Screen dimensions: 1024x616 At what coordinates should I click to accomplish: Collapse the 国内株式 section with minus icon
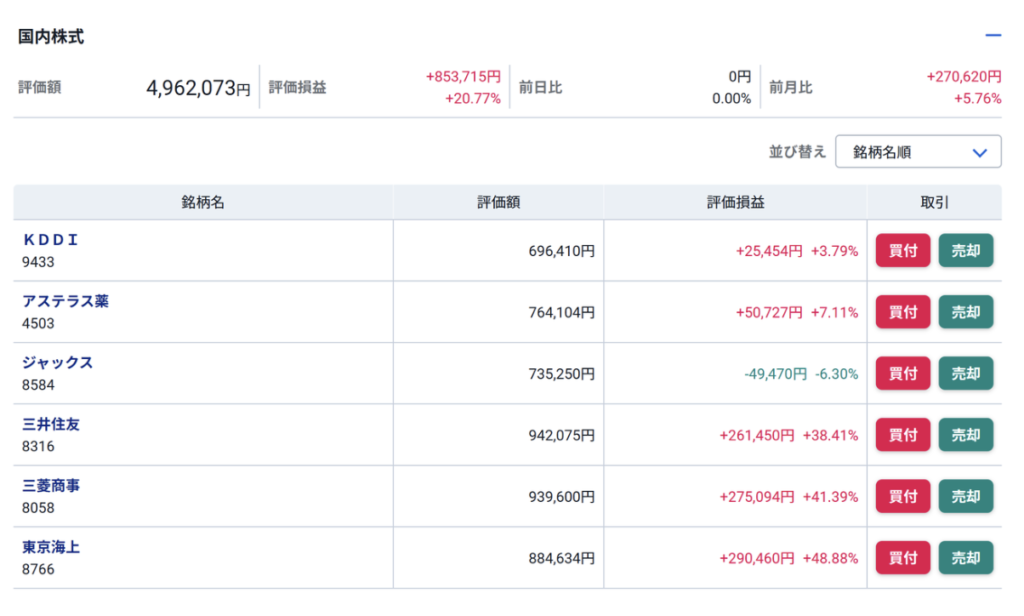coord(992,36)
